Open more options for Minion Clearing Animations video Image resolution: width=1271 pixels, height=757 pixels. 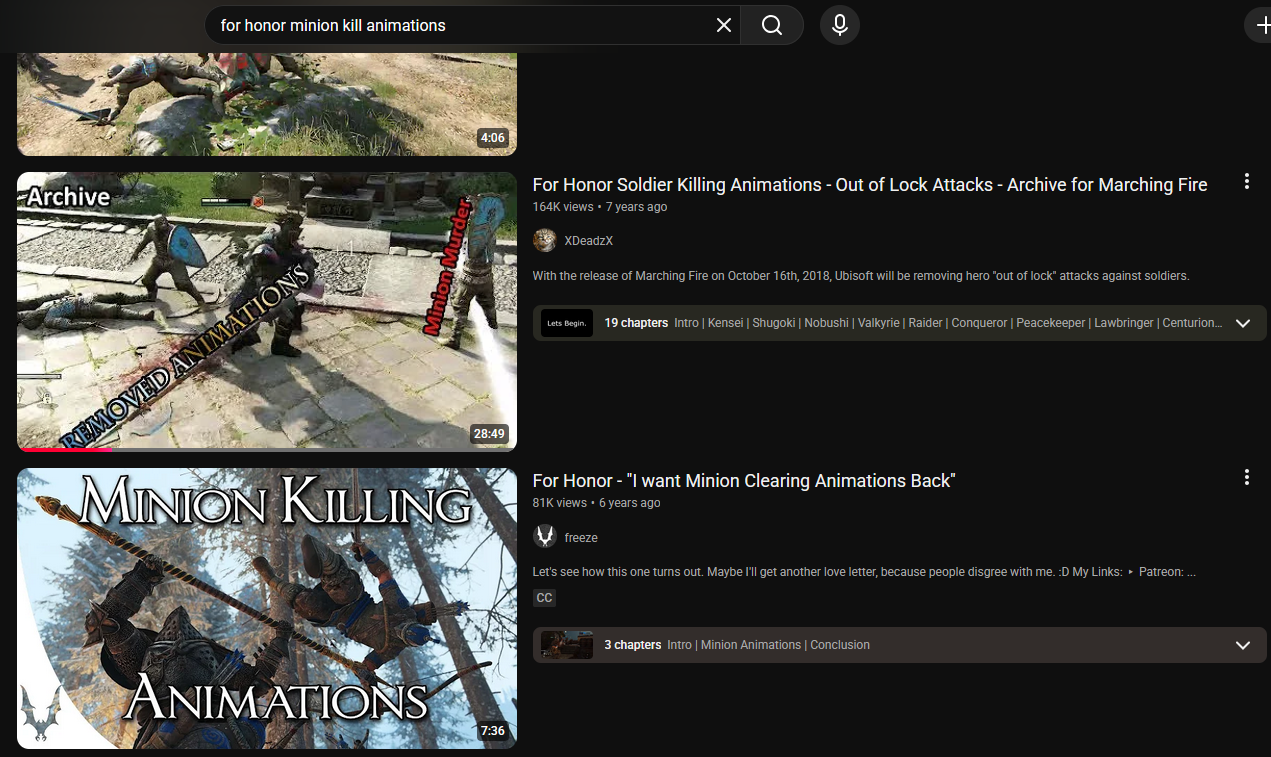point(1246,477)
